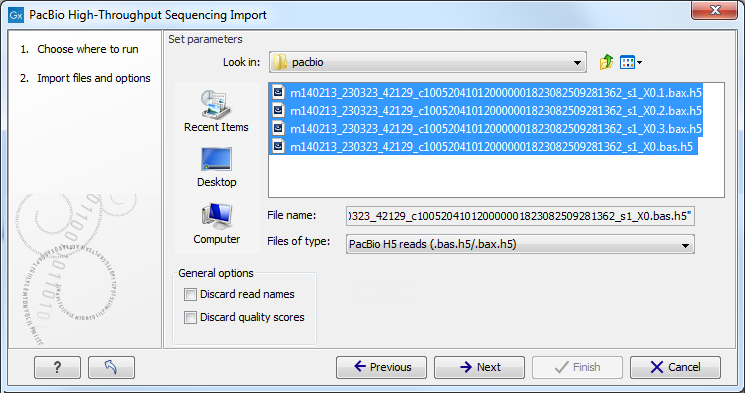745x393 pixels.
Task: Open the Computer shortcut
Action: (x=216, y=224)
